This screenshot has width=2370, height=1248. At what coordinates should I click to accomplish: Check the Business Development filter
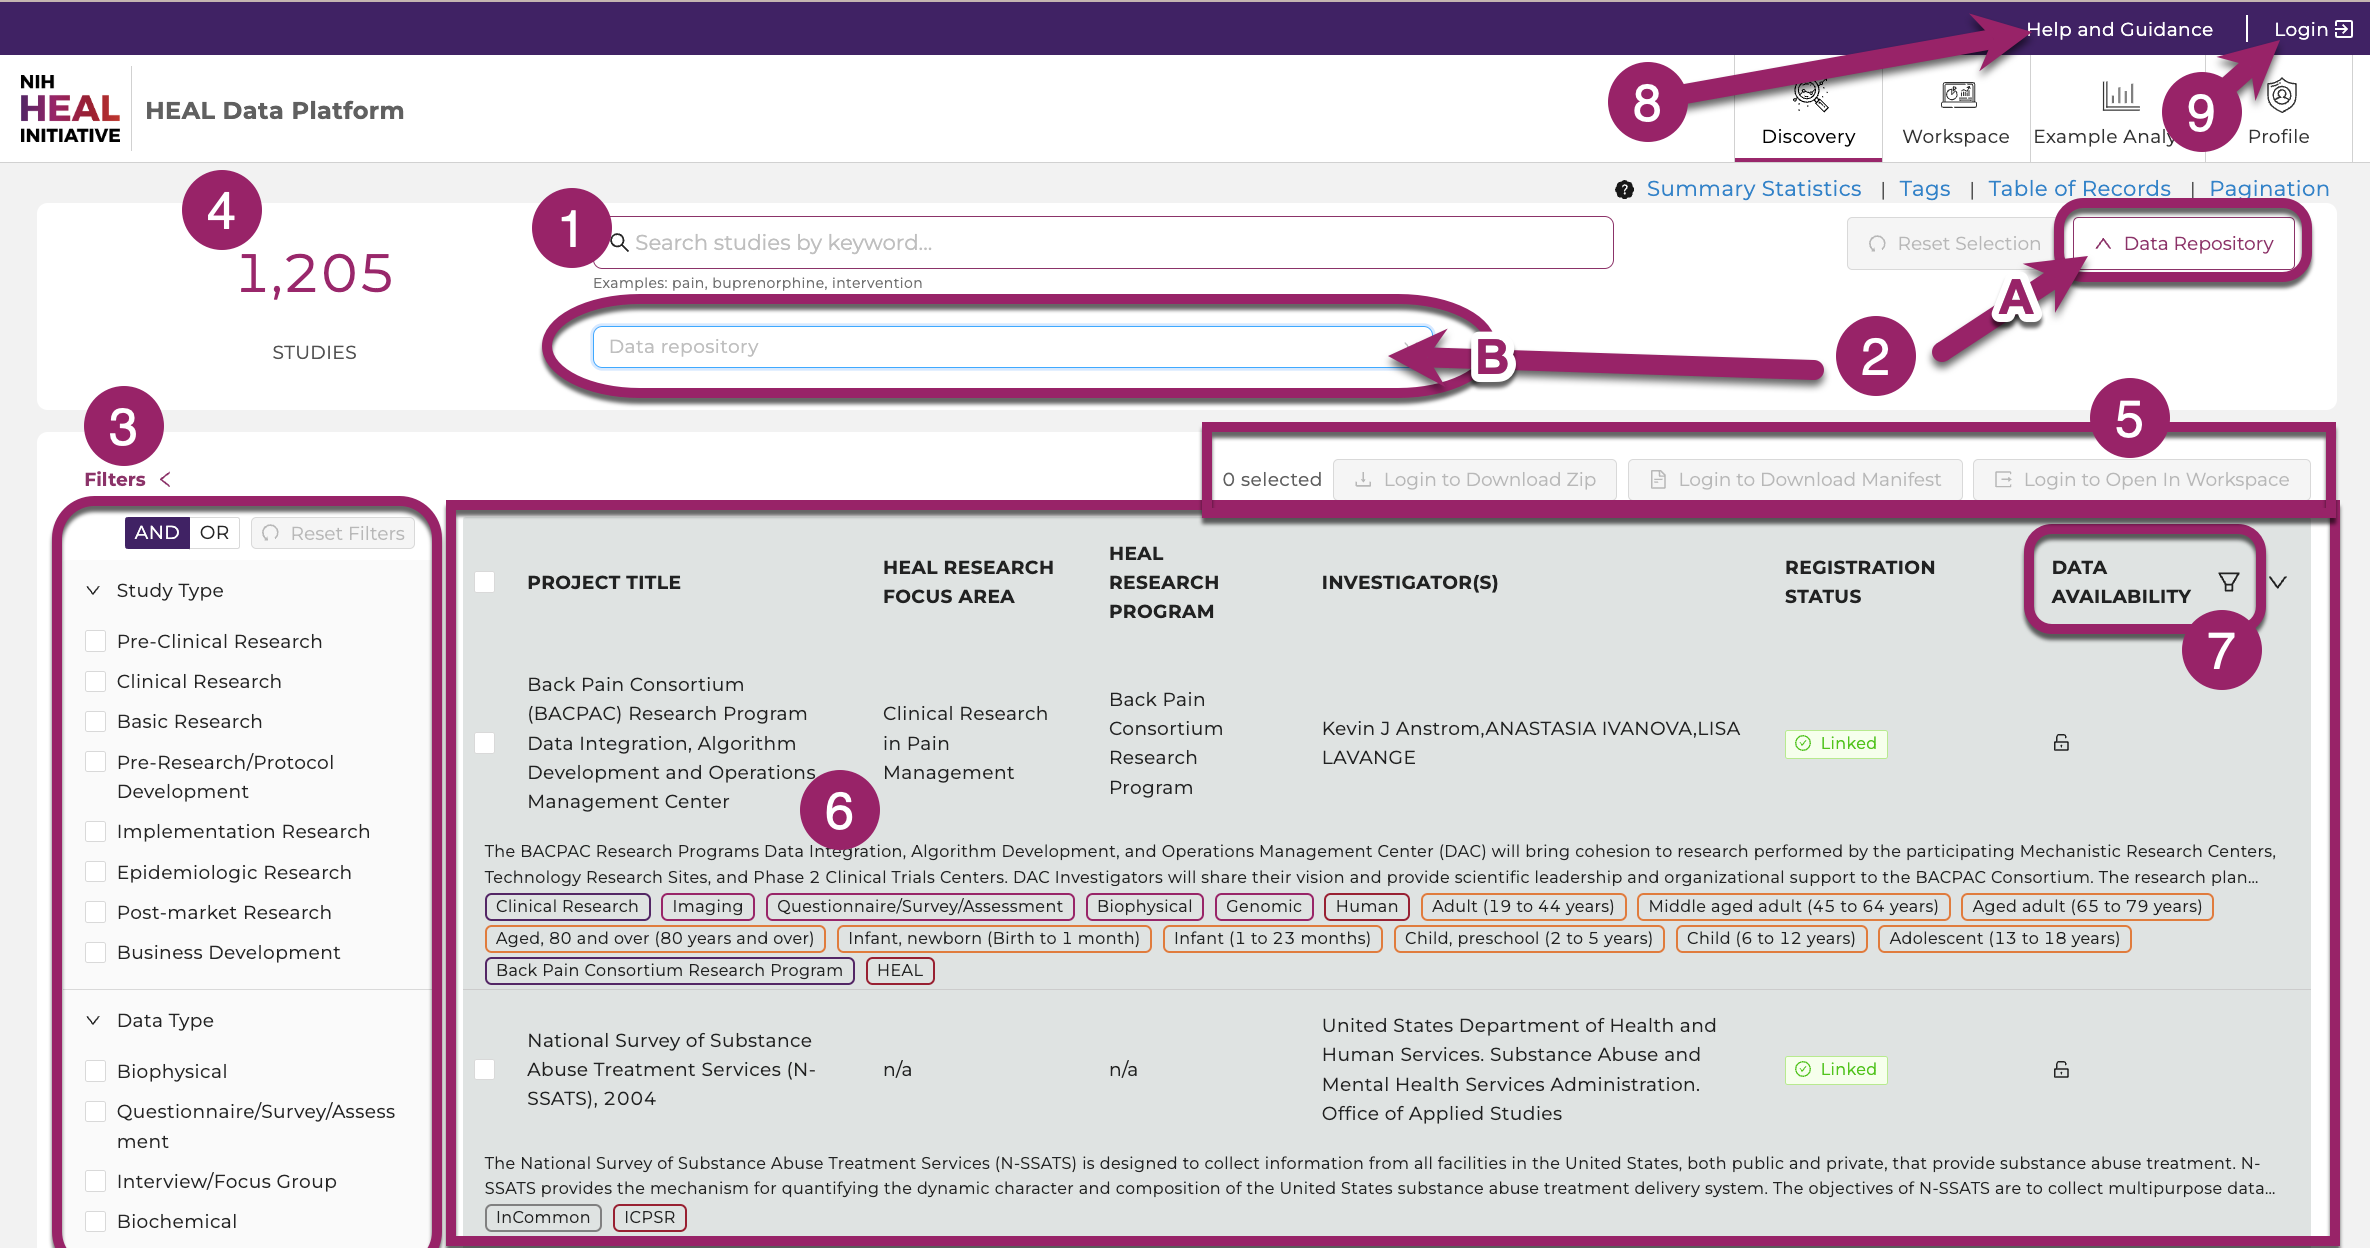coord(96,952)
